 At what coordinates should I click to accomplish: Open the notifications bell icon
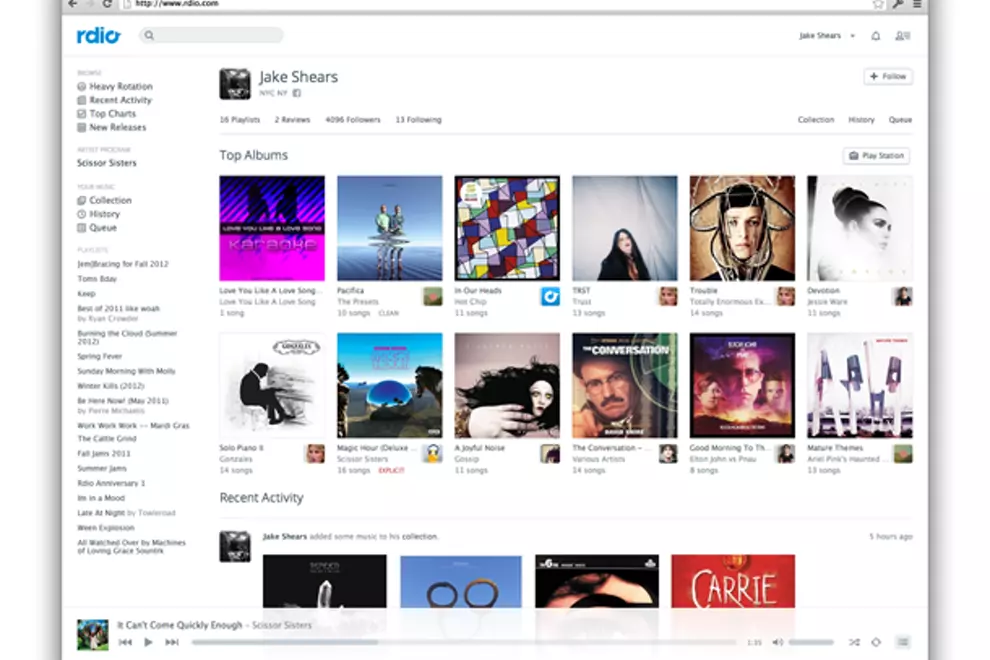(x=876, y=36)
